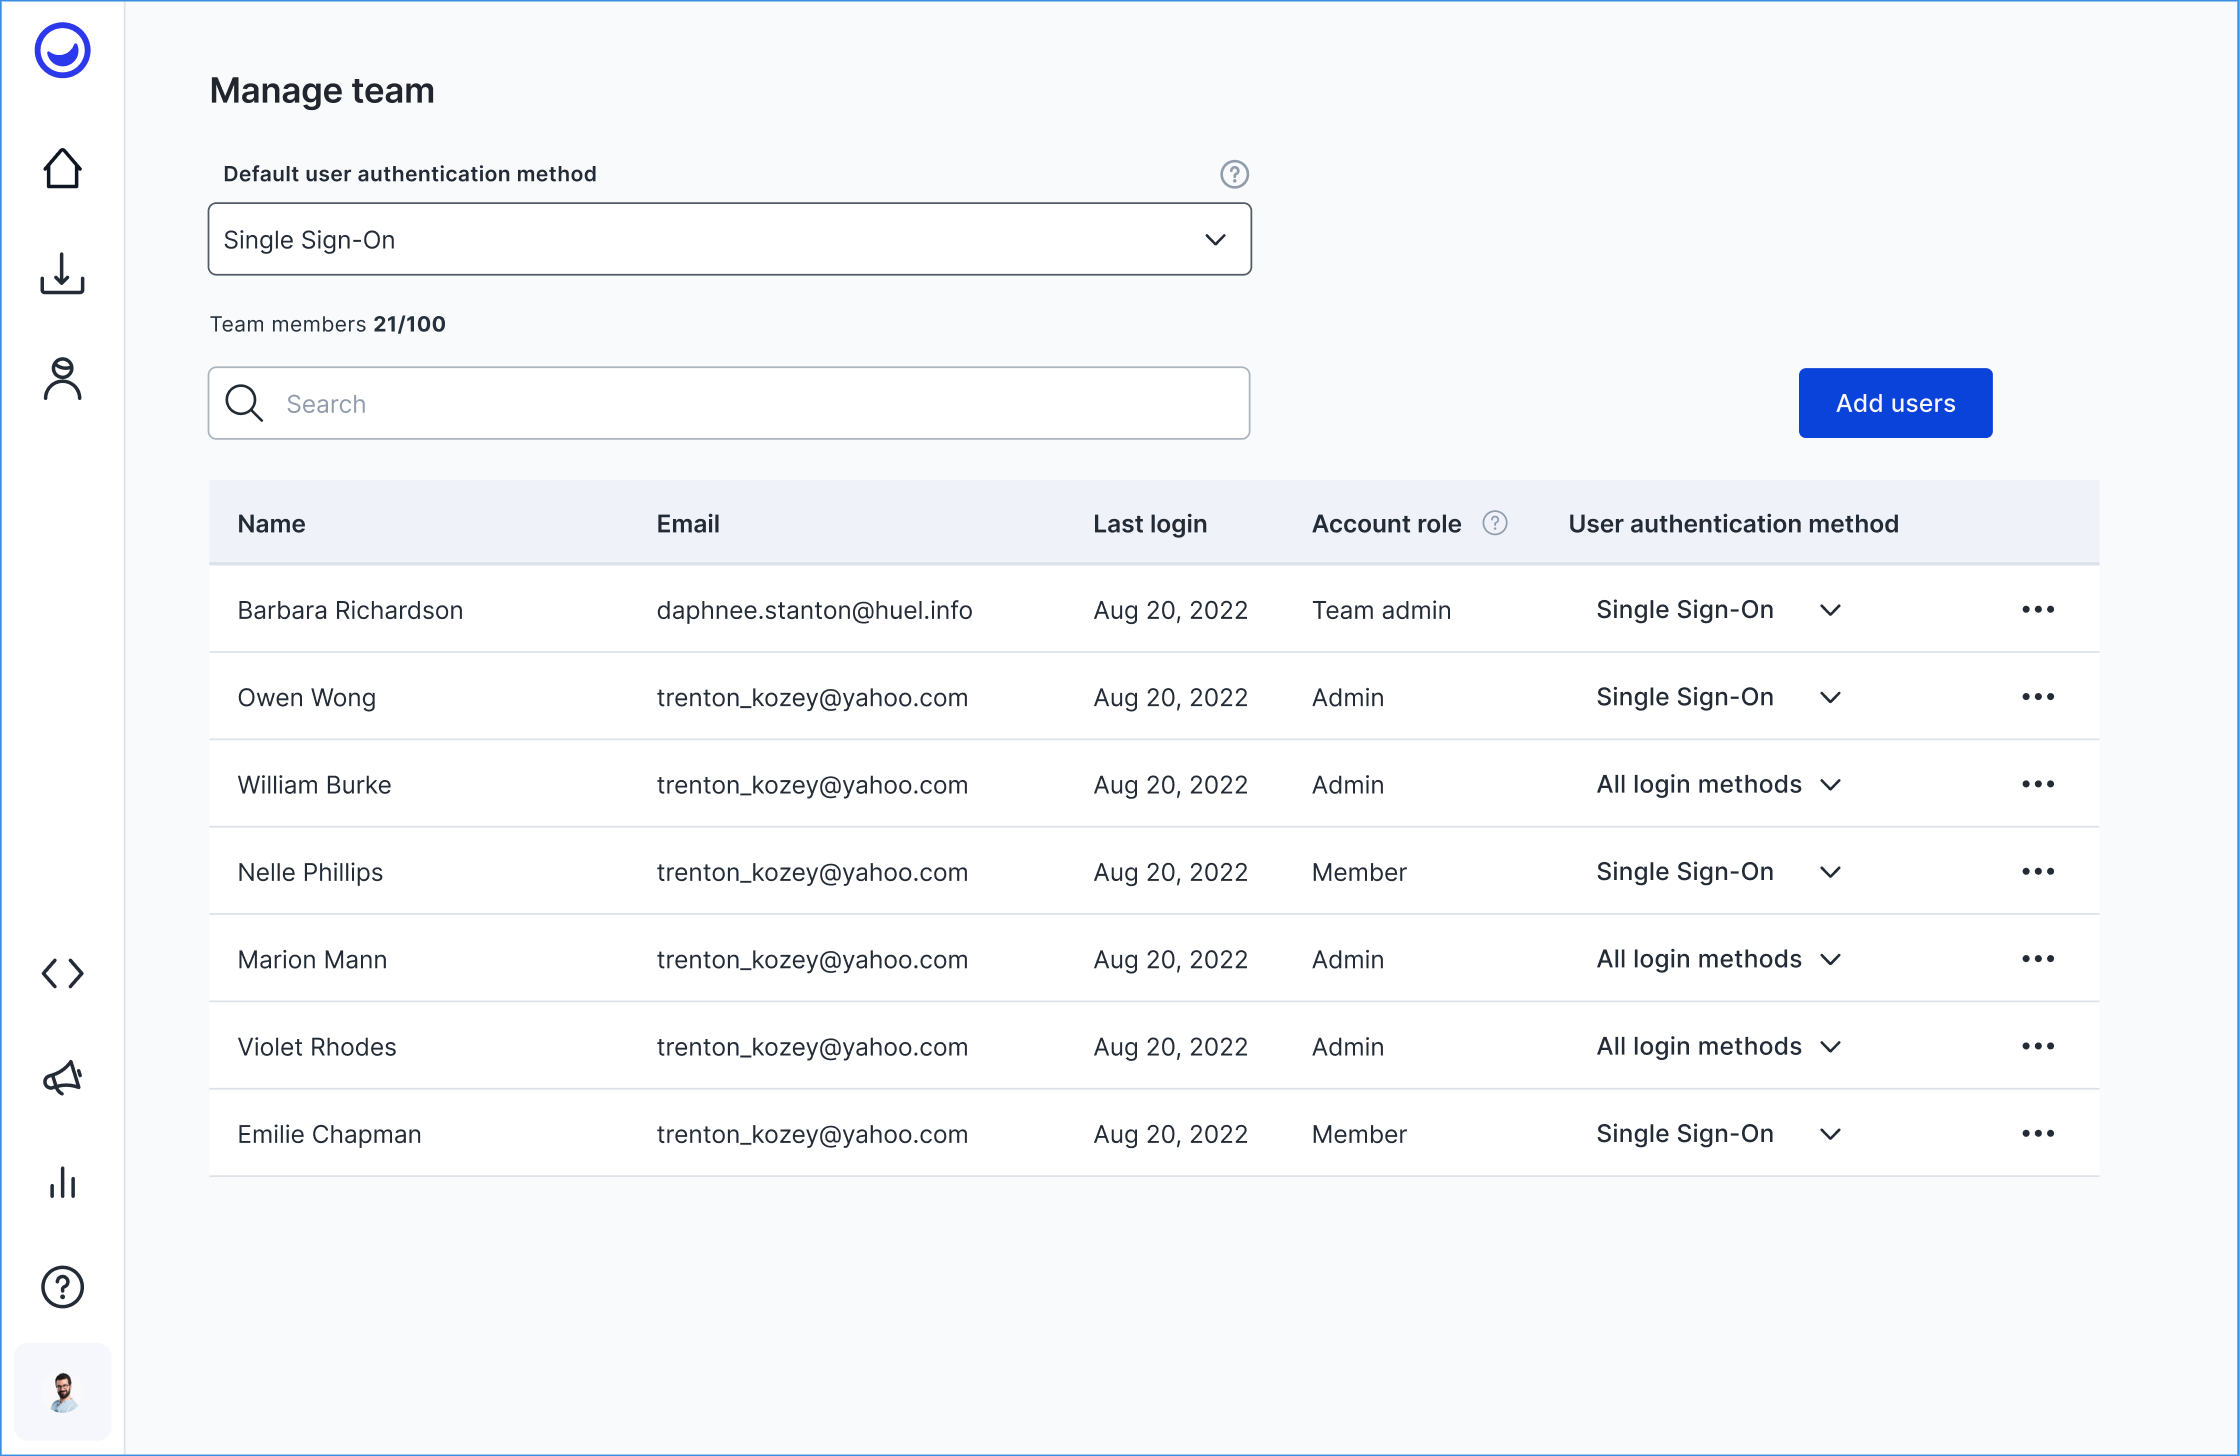Click the home icon in sidebar
Screen dimensions: 2240x1456
(x=62, y=168)
